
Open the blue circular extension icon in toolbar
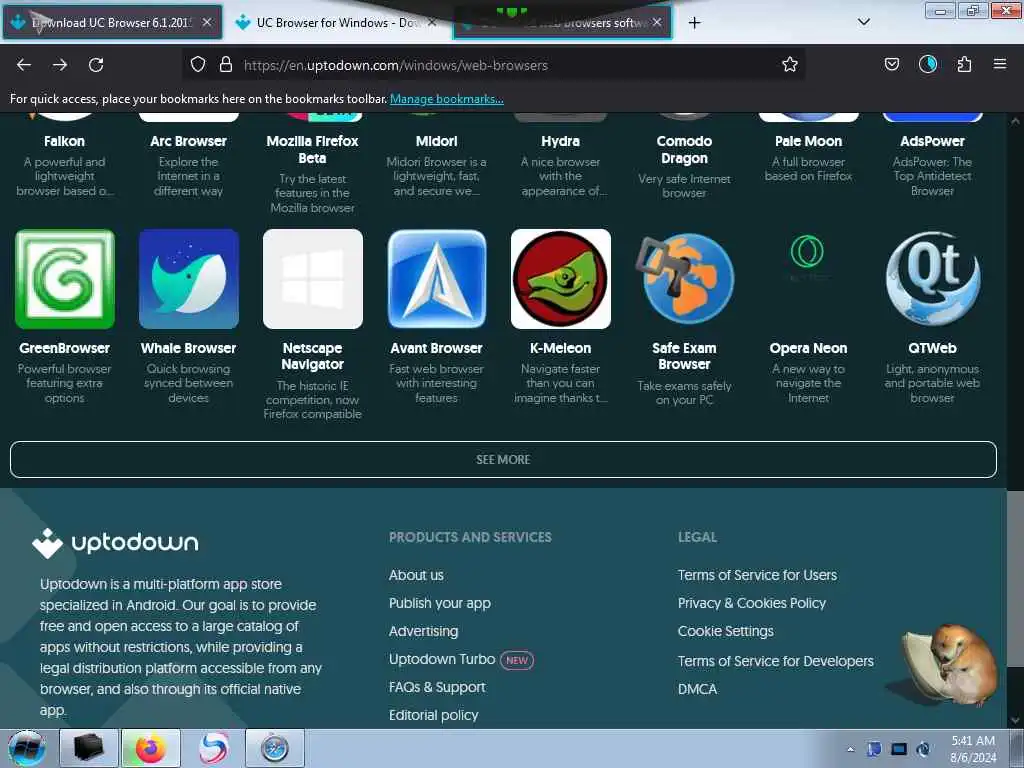928,64
